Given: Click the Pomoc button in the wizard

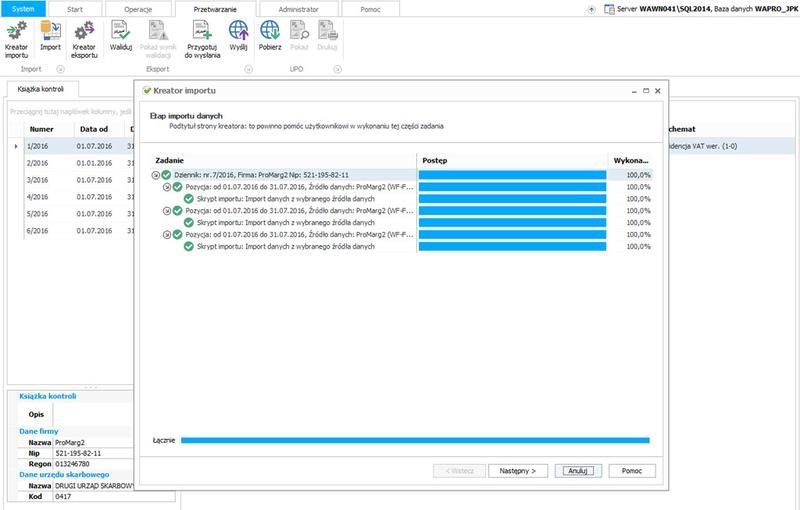Looking at the screenshot, I should pos(632,471).
